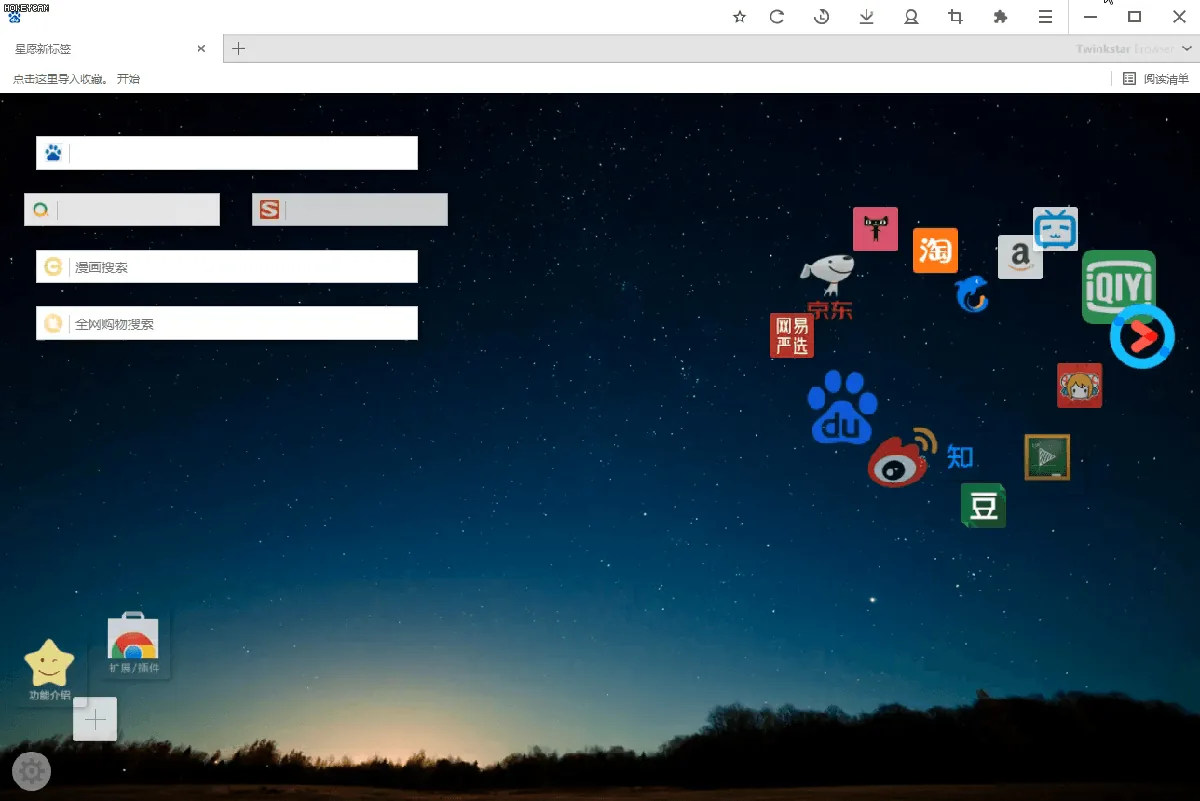Screen dimensions: 1200x801
Task: Focus the Baidu paw search box
Action: [x=227, y=153]
